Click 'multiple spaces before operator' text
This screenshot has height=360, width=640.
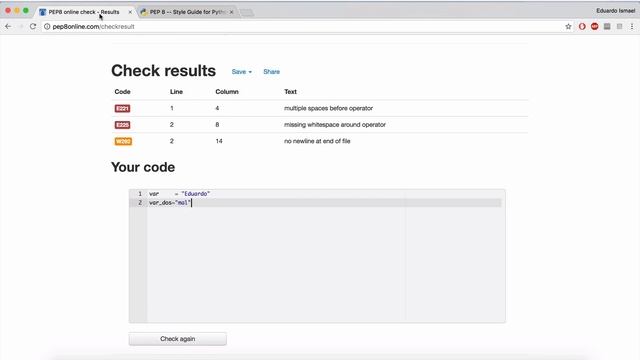(329, 108)
